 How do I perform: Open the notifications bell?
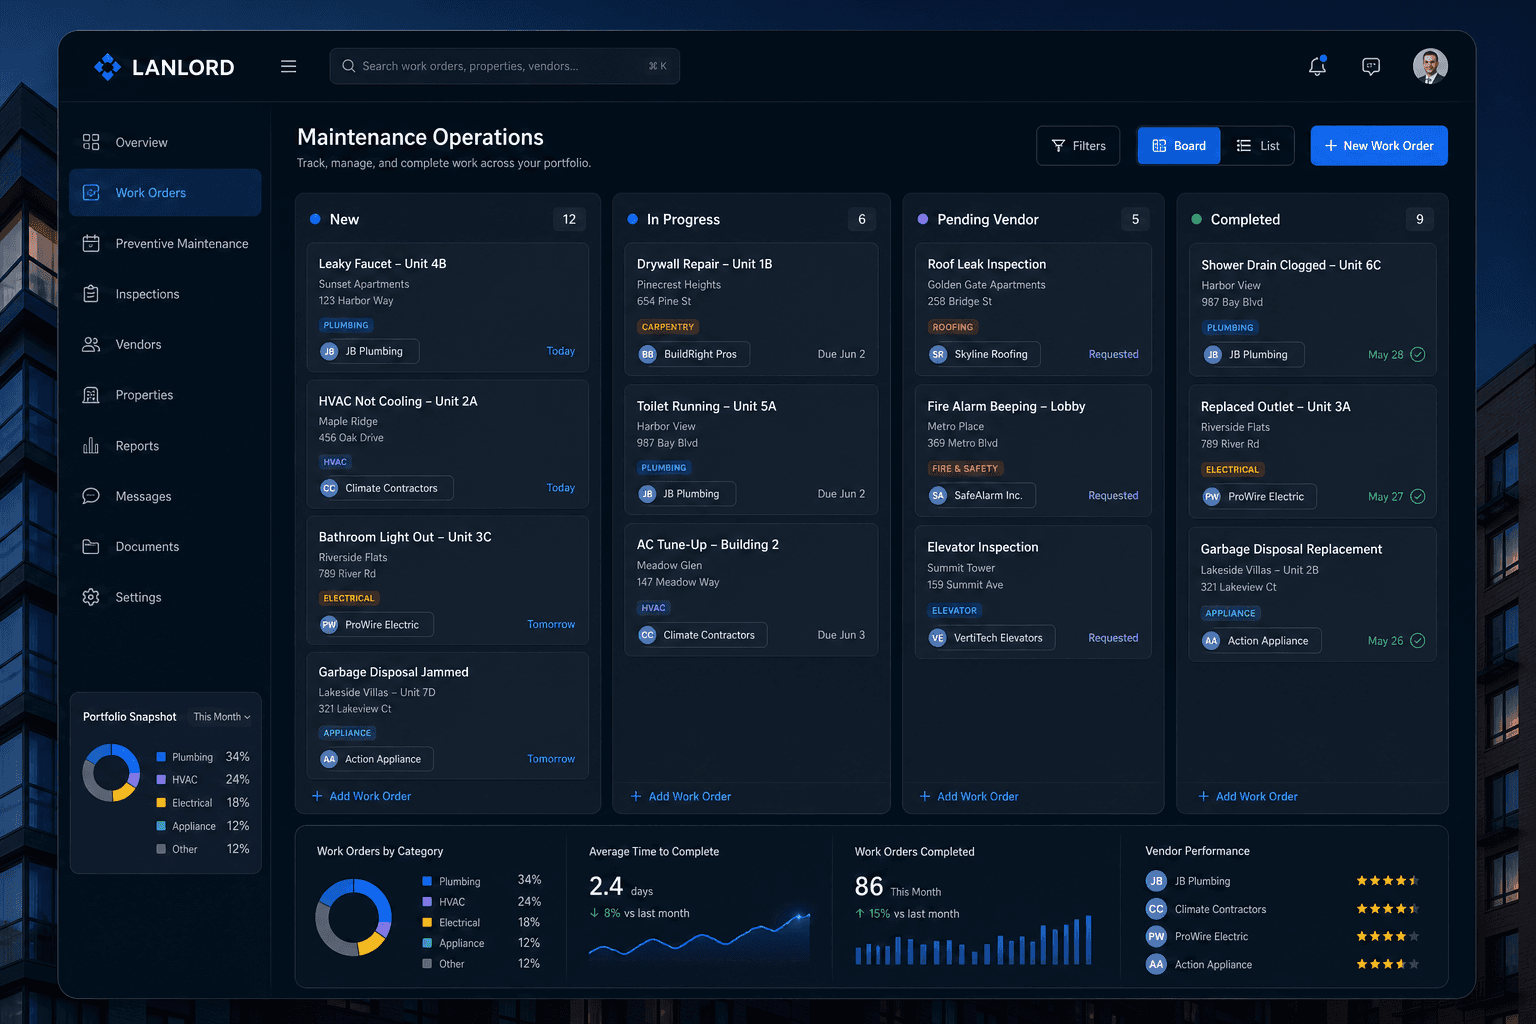click(x=1318, y=66)
